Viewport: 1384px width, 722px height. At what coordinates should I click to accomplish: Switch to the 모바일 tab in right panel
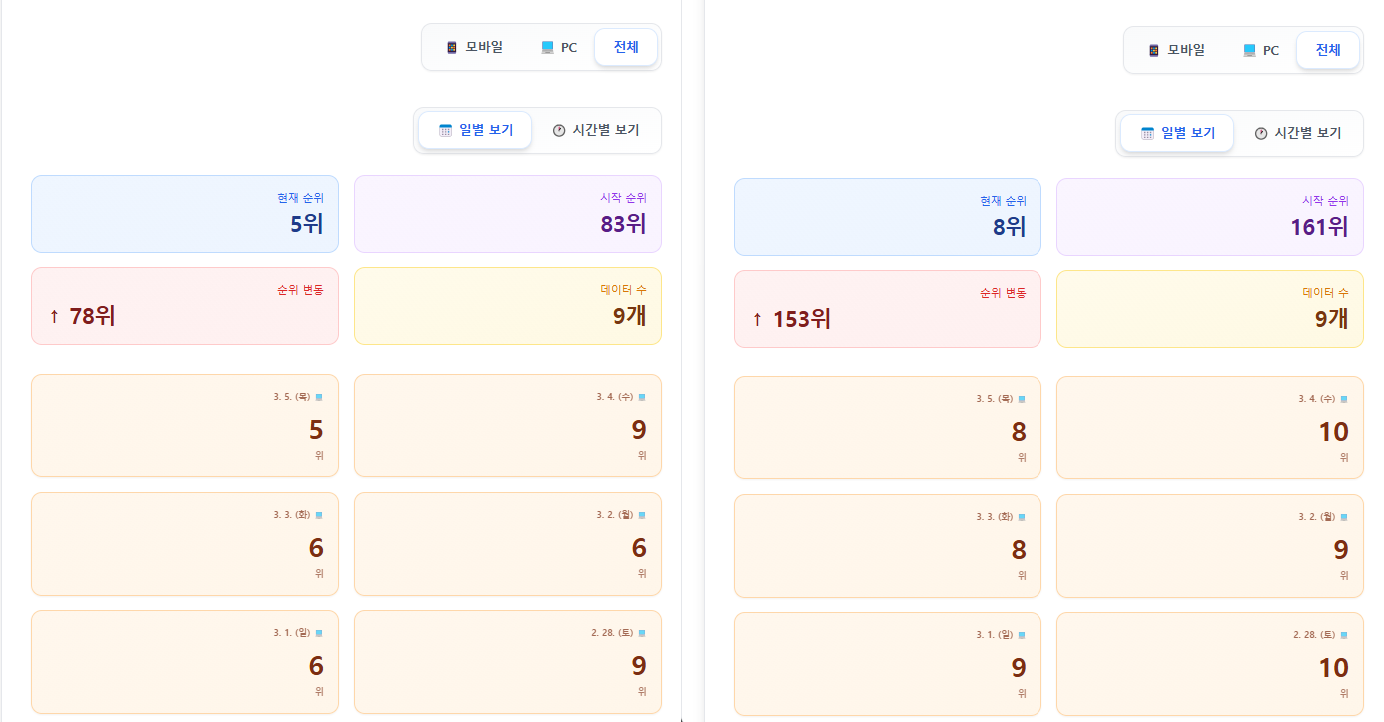(x=1176, y=50)
